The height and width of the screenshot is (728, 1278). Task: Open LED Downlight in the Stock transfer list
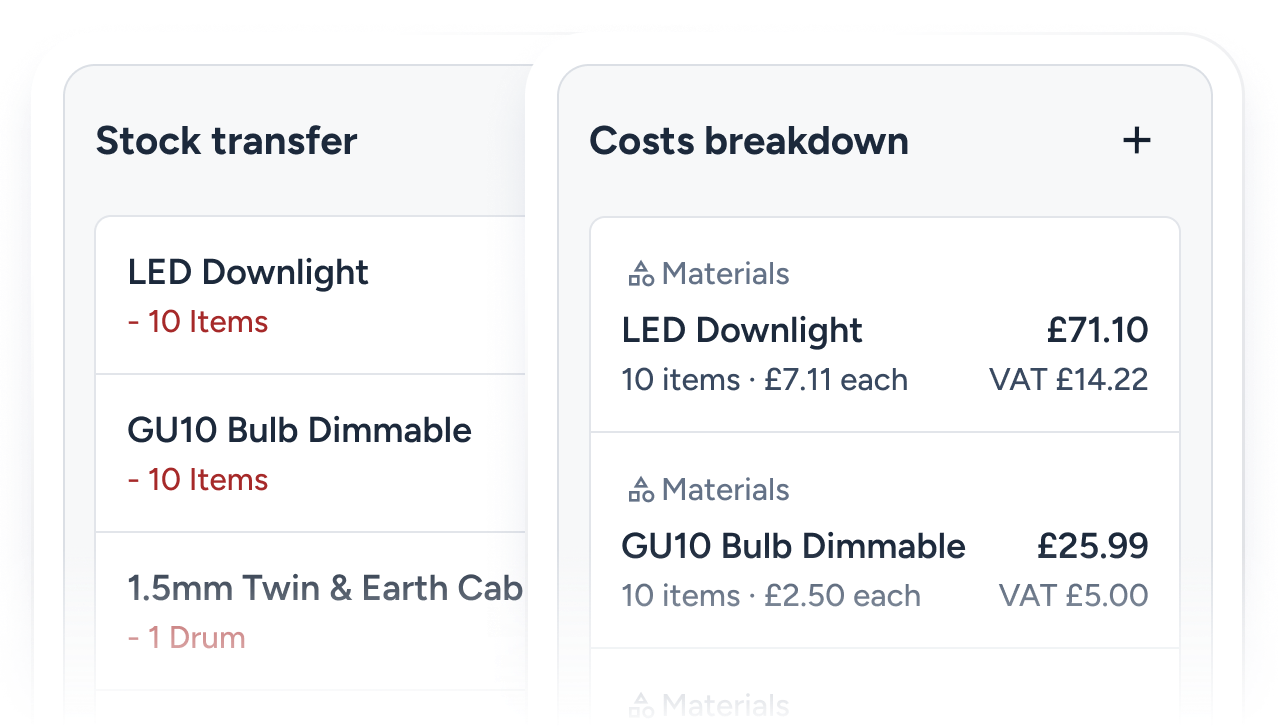(248, 272)
